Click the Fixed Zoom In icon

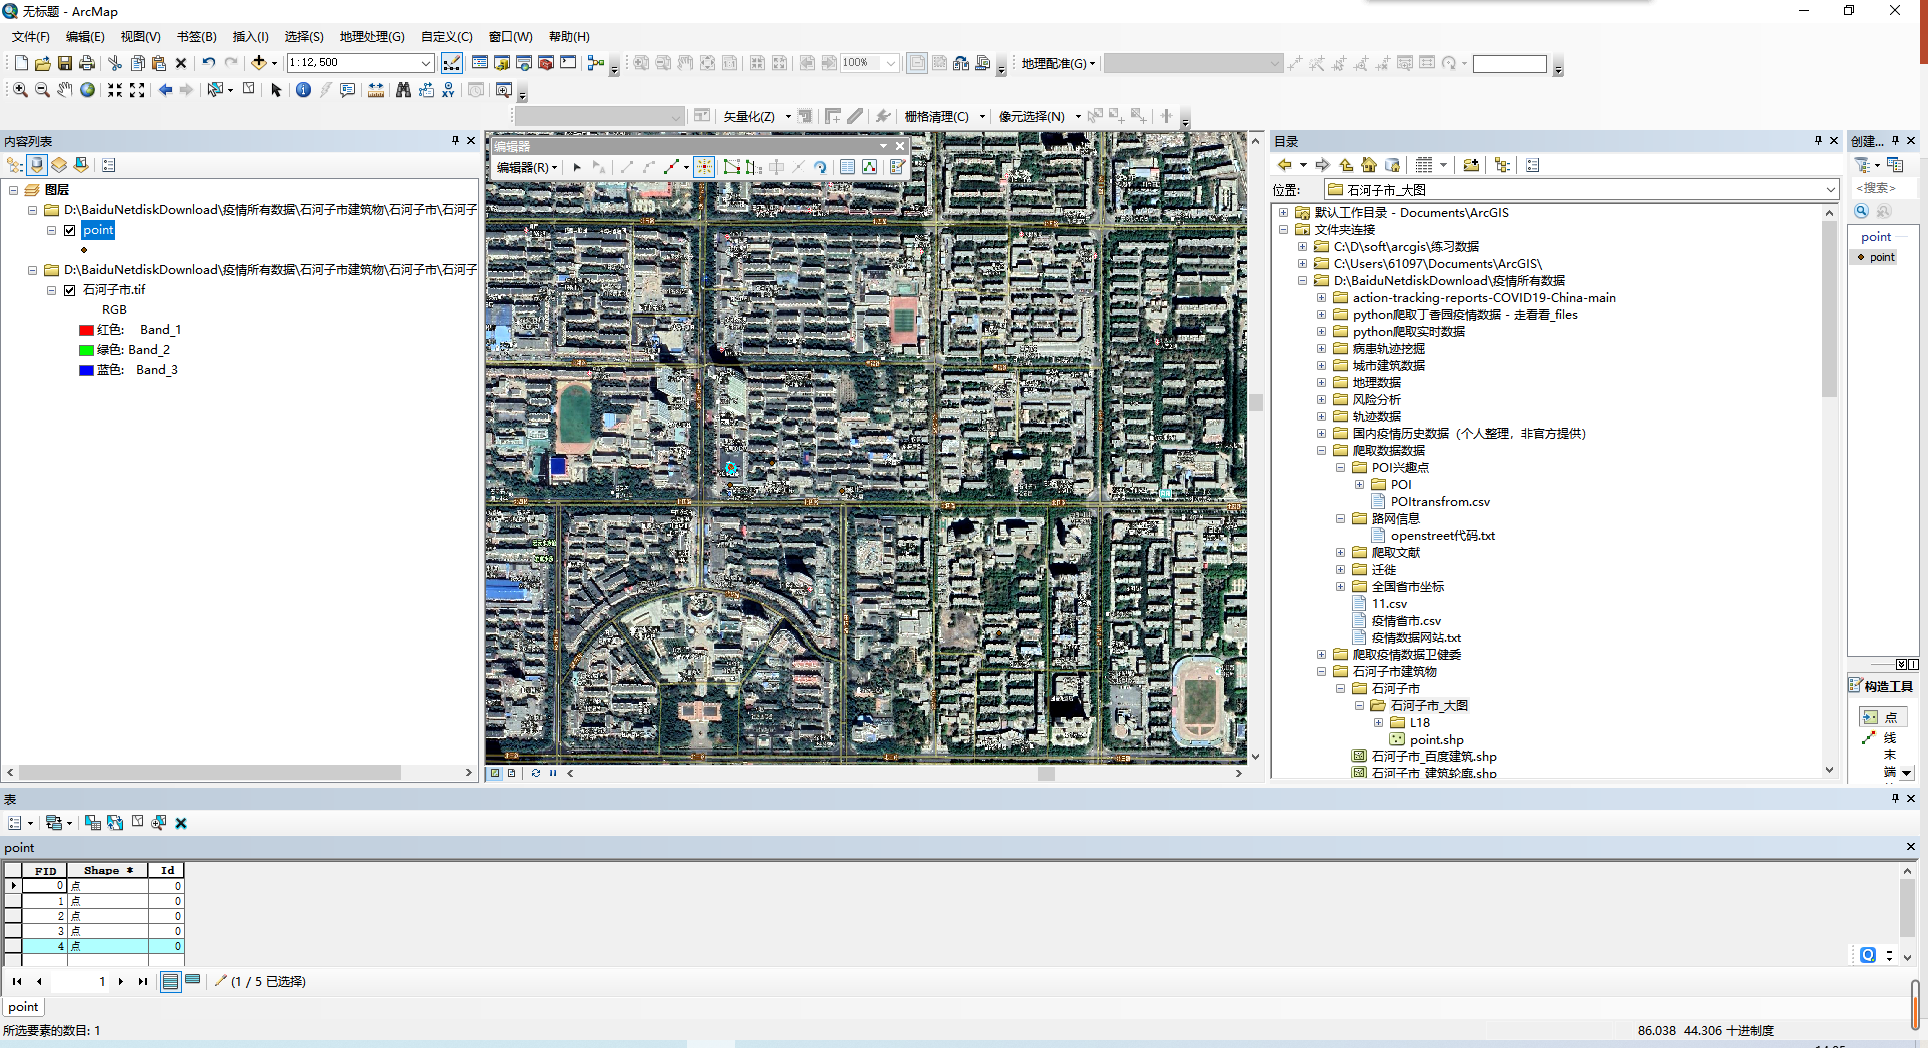[x=115, y=90]
